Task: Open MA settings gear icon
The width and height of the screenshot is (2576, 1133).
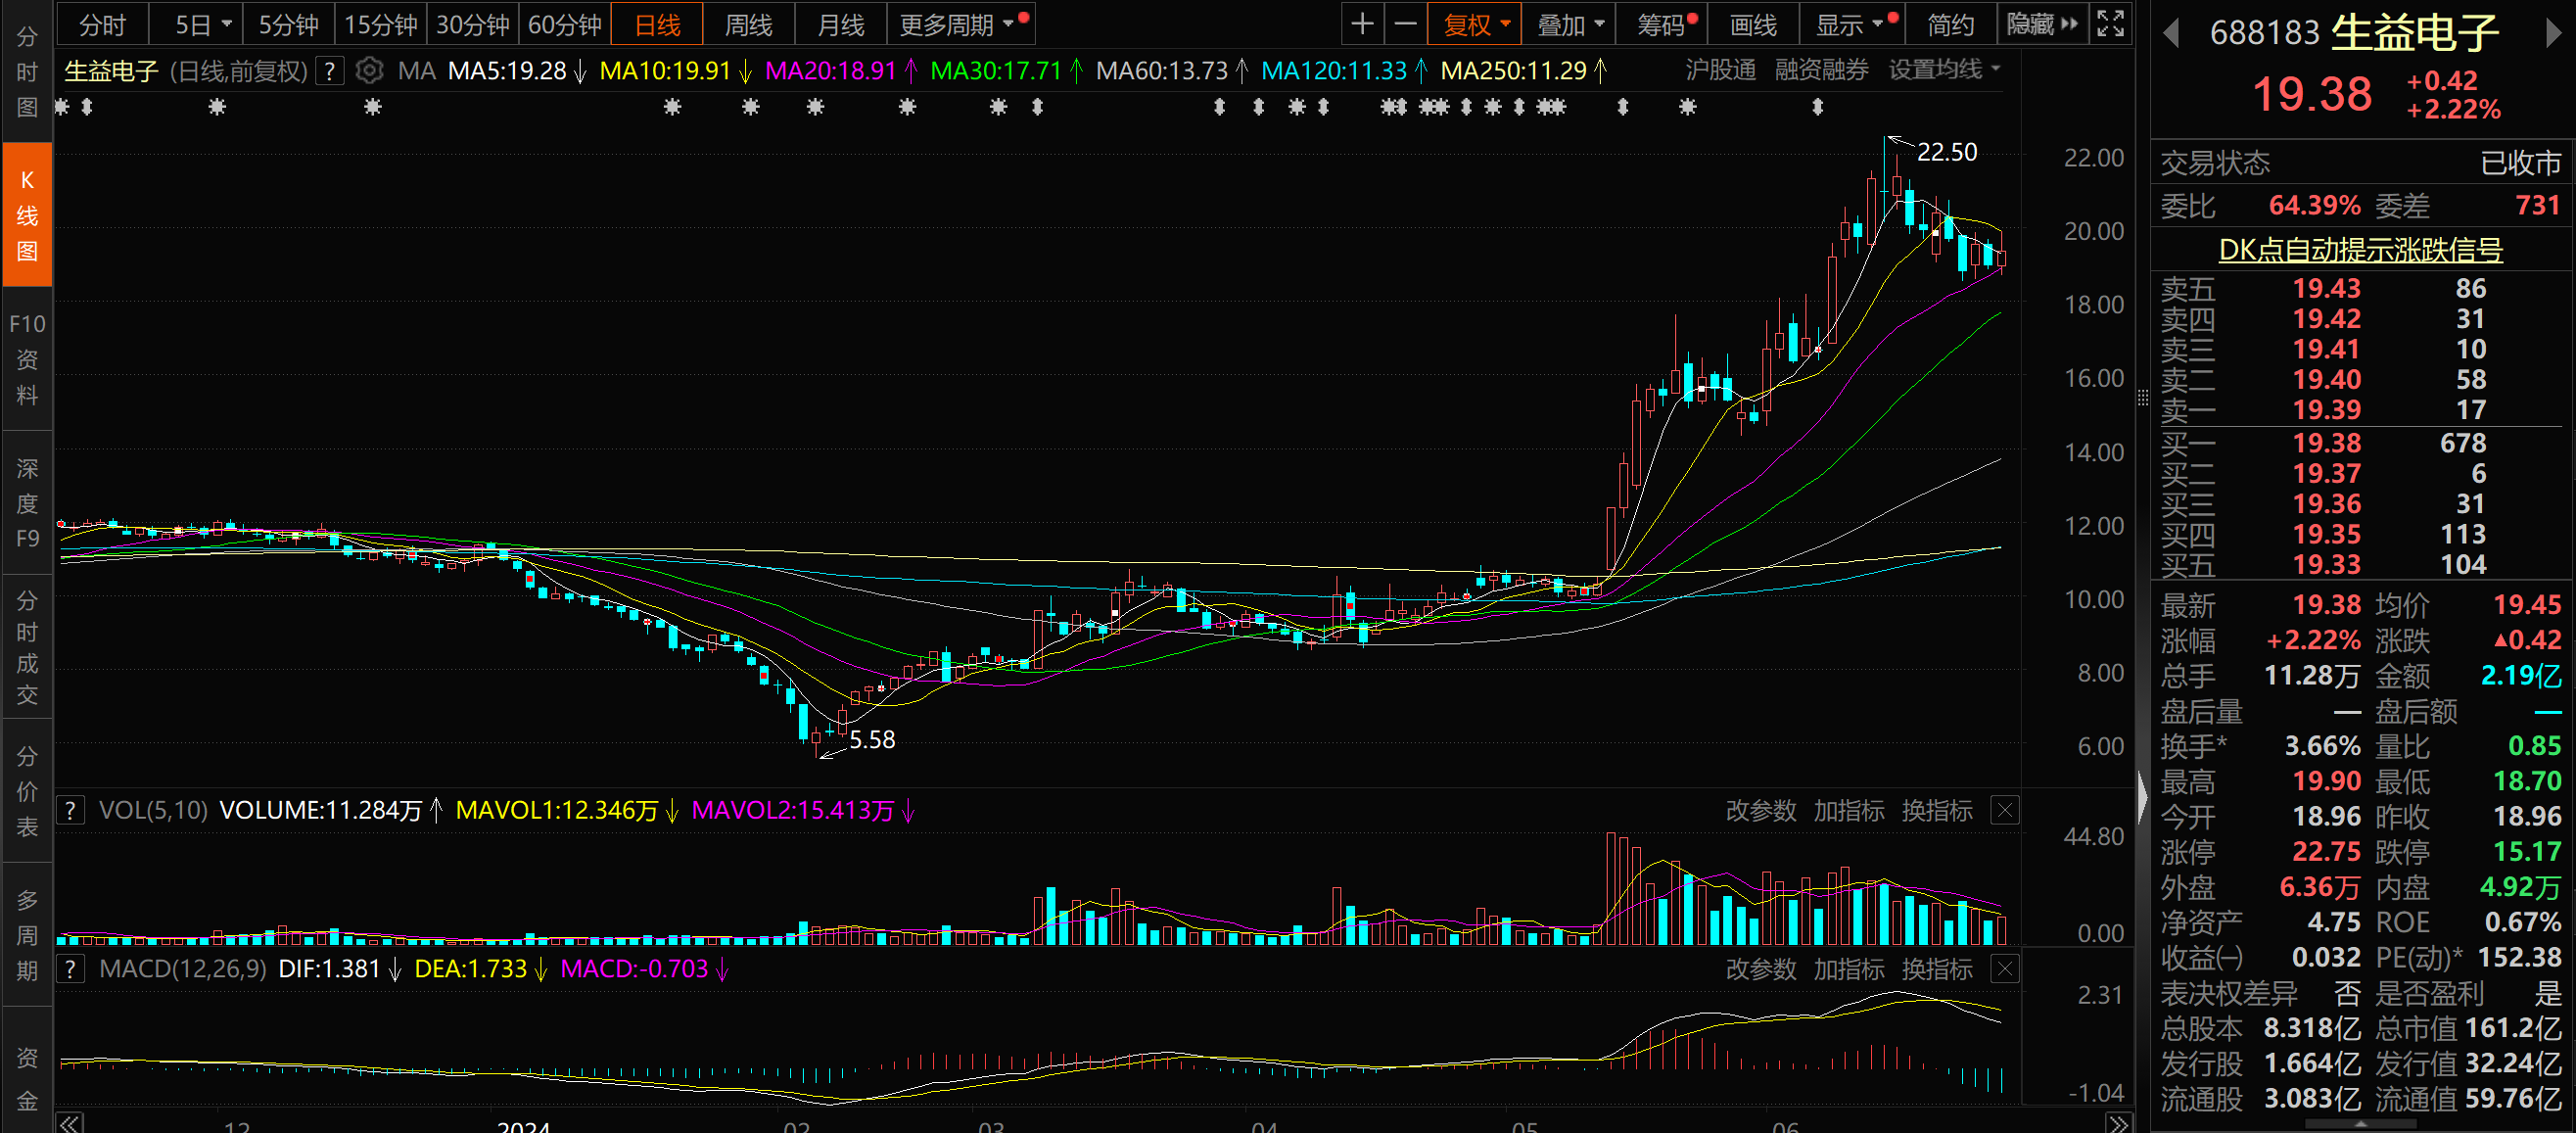Action: click(x=369, y=71)
